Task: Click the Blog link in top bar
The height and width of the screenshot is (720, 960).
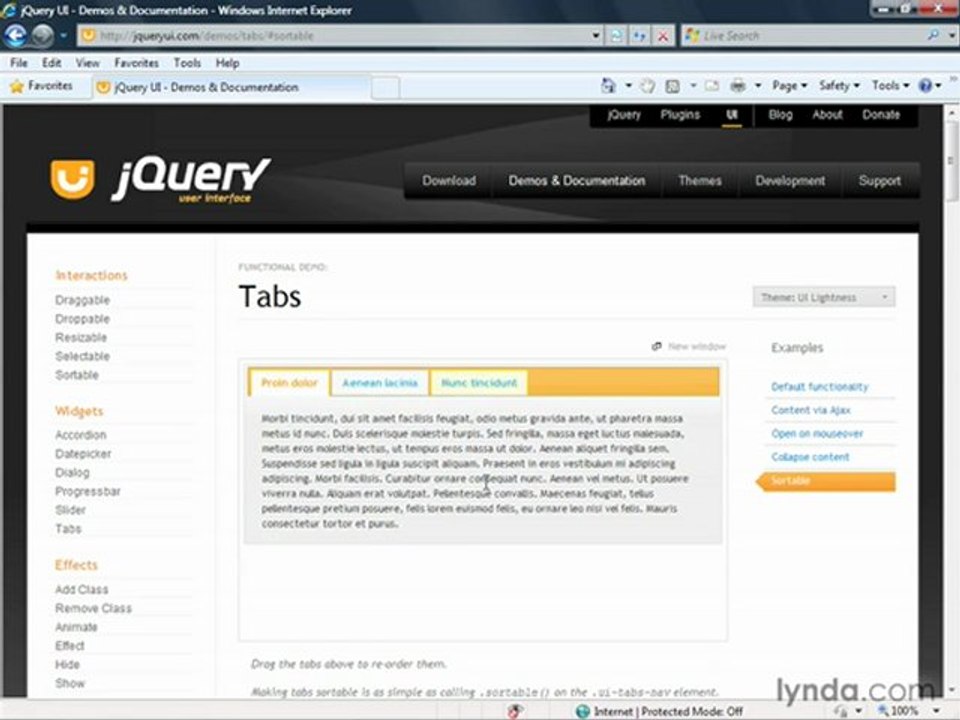Action: pos(780,114)
